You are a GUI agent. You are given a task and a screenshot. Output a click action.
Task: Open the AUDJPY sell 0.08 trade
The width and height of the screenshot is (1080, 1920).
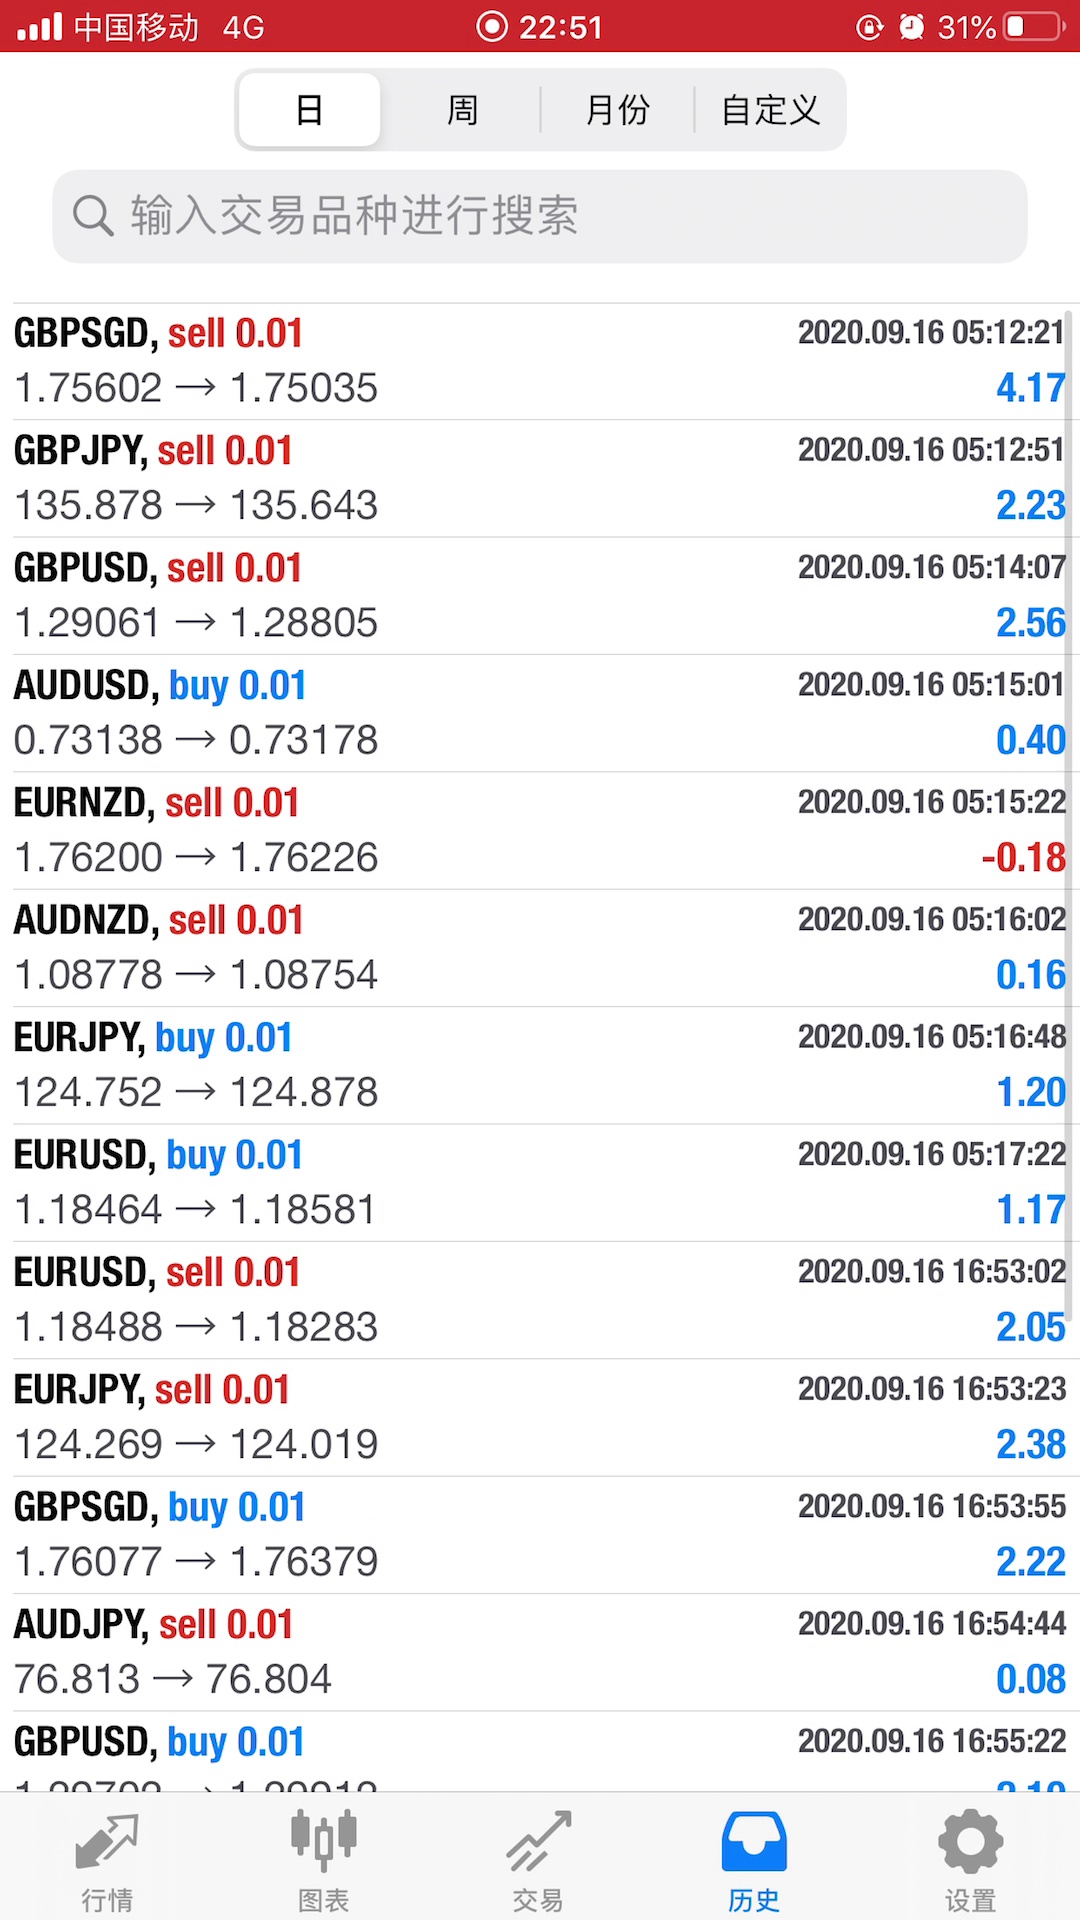coord(540,1652)
